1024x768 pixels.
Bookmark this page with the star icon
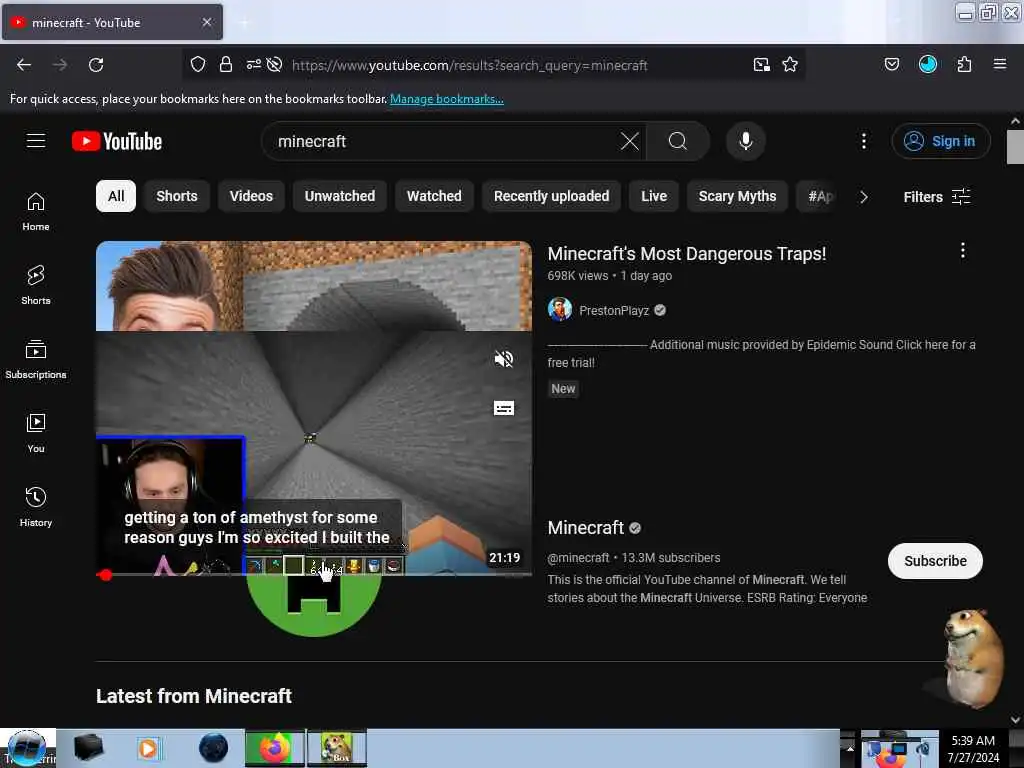[790, 65]
